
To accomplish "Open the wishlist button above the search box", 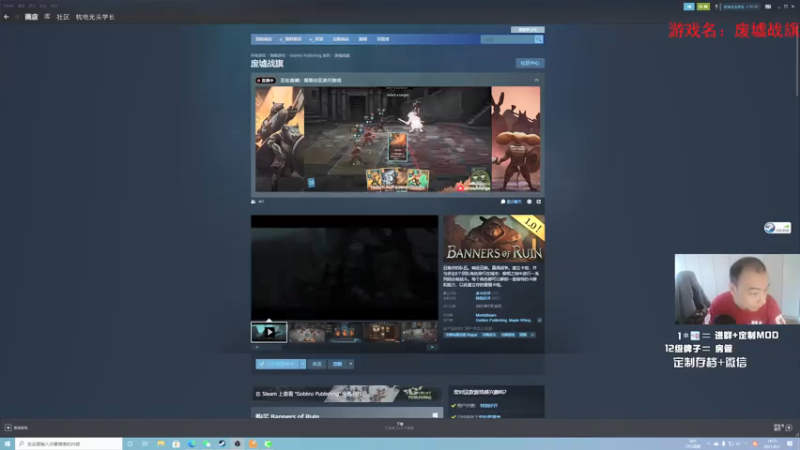I will click(x=528, y=30).
